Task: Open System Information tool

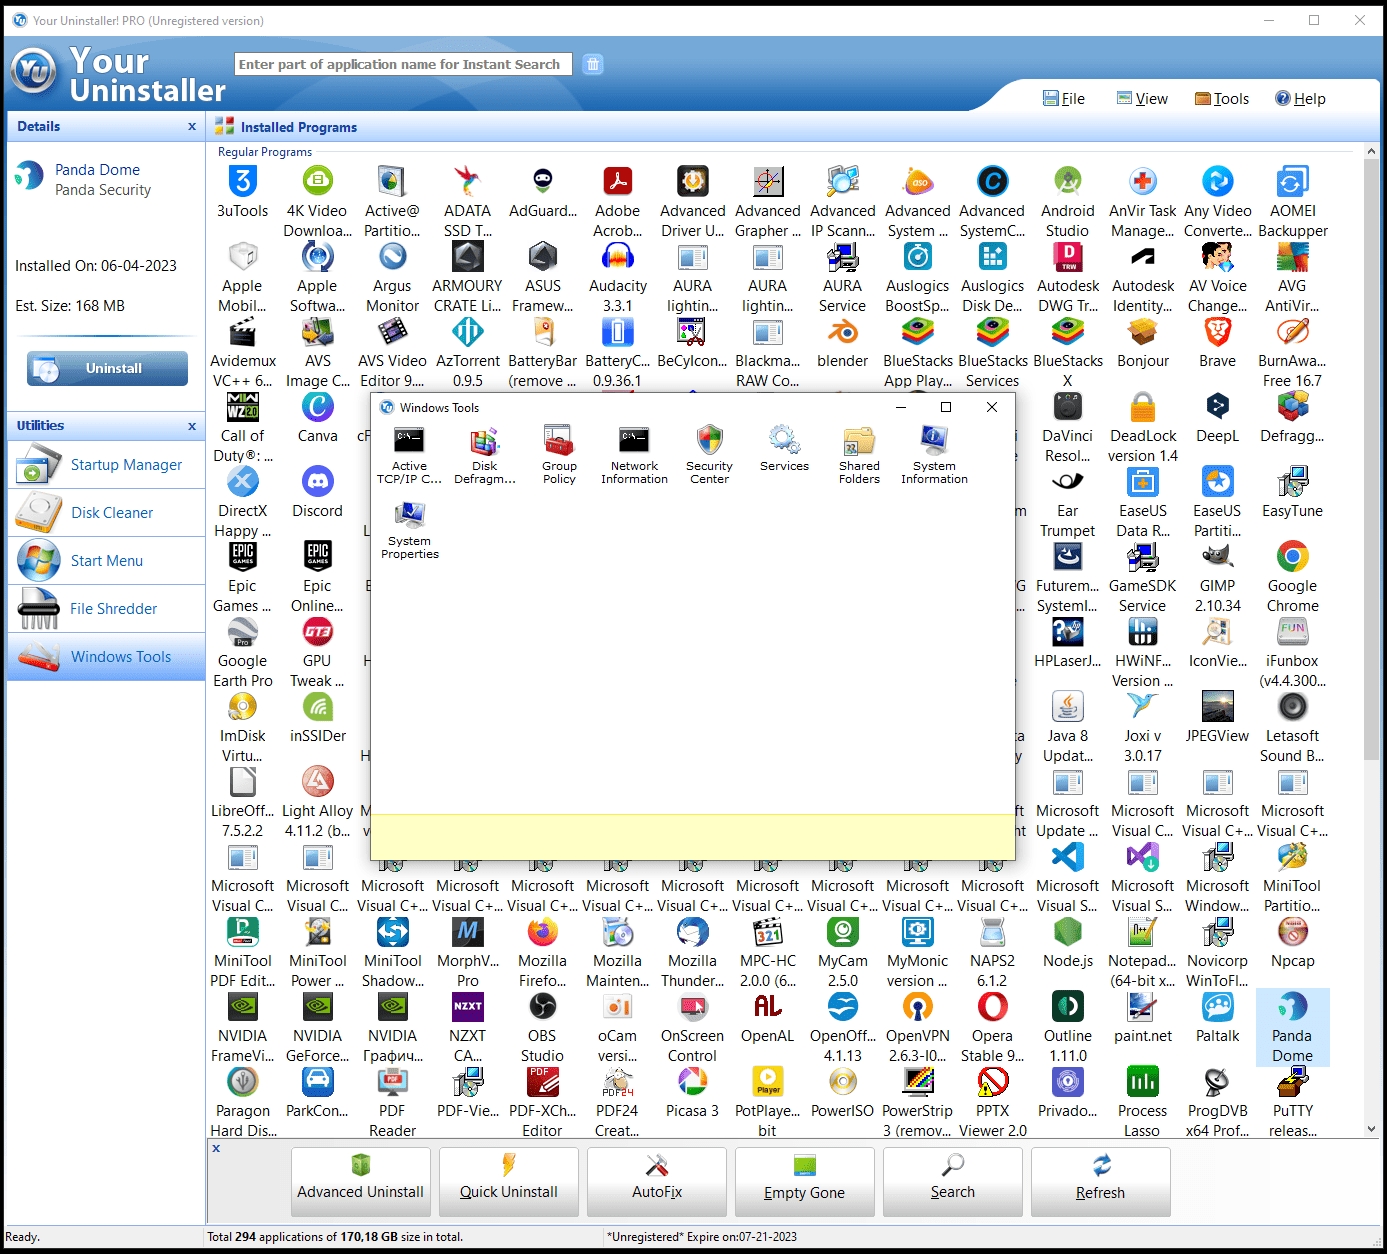Action: tap(934, 455)
